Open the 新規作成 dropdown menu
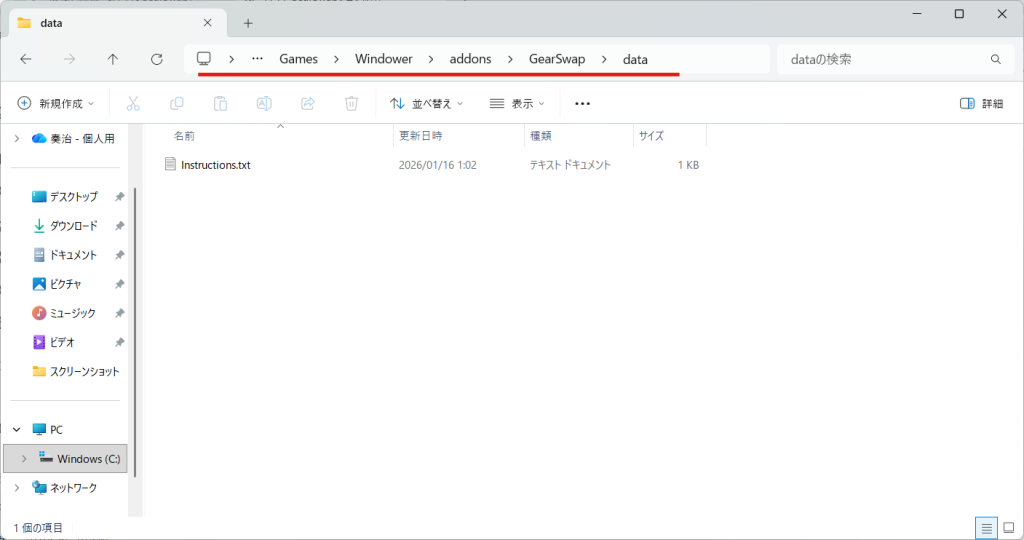 tap(56, 103)
